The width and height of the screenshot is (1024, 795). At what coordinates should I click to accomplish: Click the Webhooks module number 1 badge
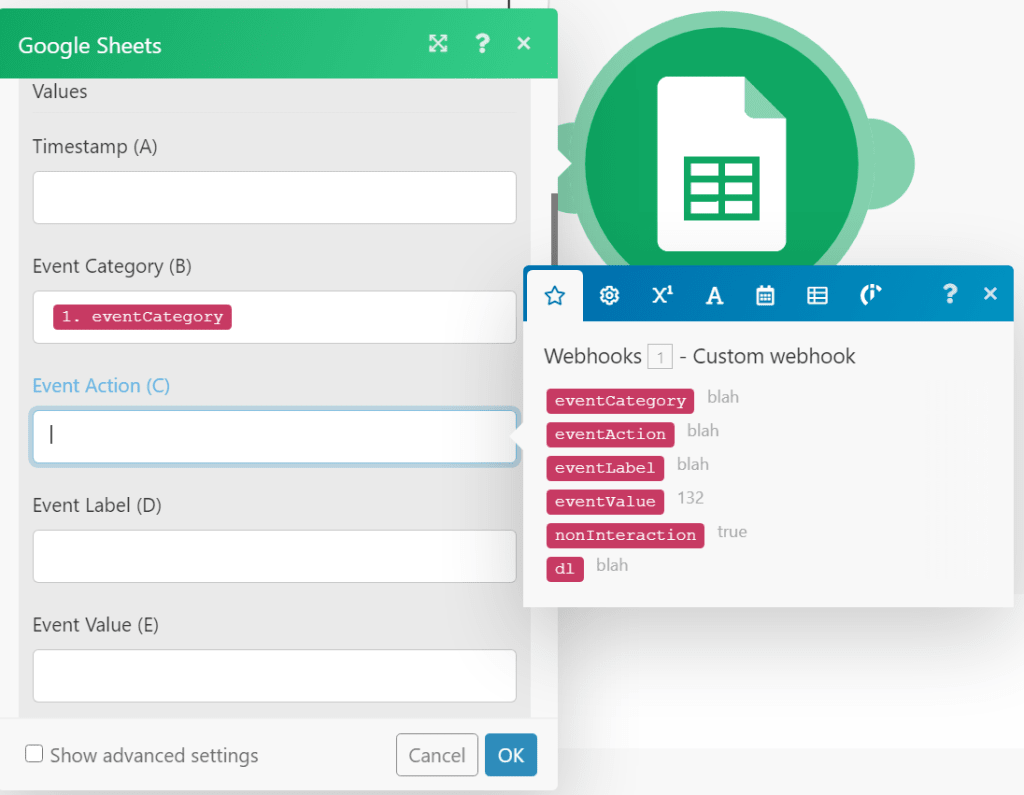660,357
